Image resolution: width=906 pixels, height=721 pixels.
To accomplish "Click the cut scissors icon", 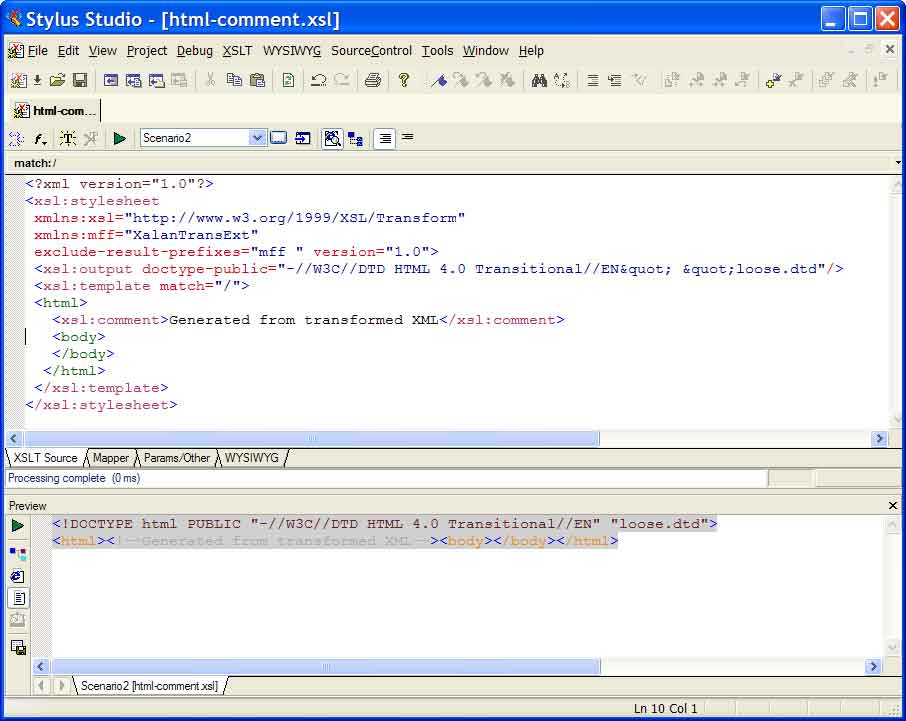I will (x=210, y=80).
